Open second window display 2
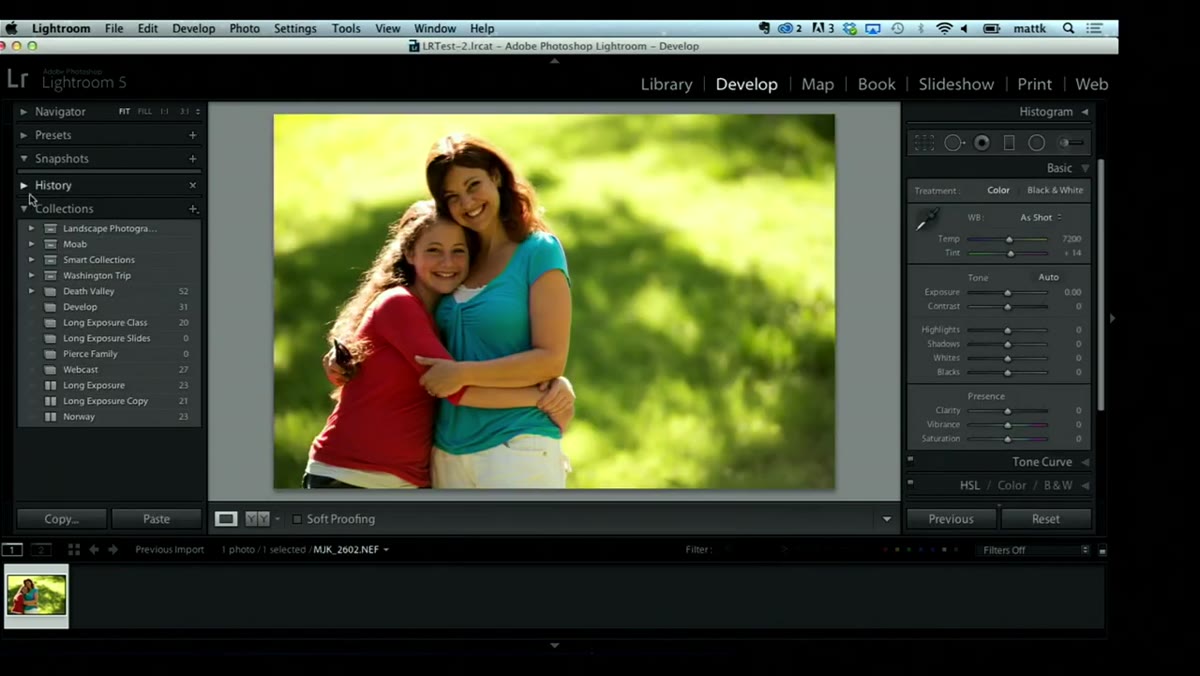Screen dimensions: 1200x676 tap(41, 550)
